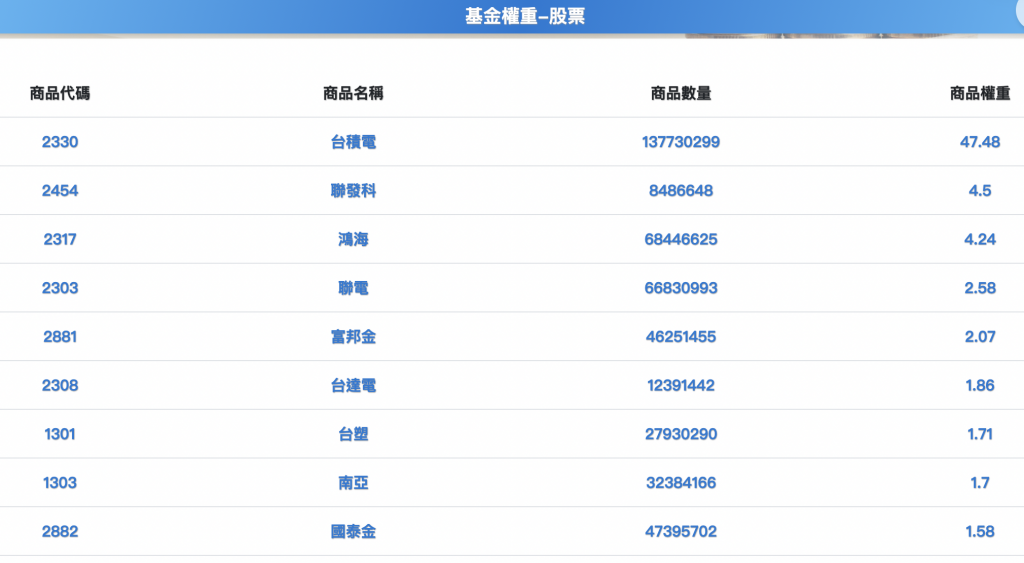Click stock name 台積電
This screenshot has width=1024, height=563.
pos(353,142)
